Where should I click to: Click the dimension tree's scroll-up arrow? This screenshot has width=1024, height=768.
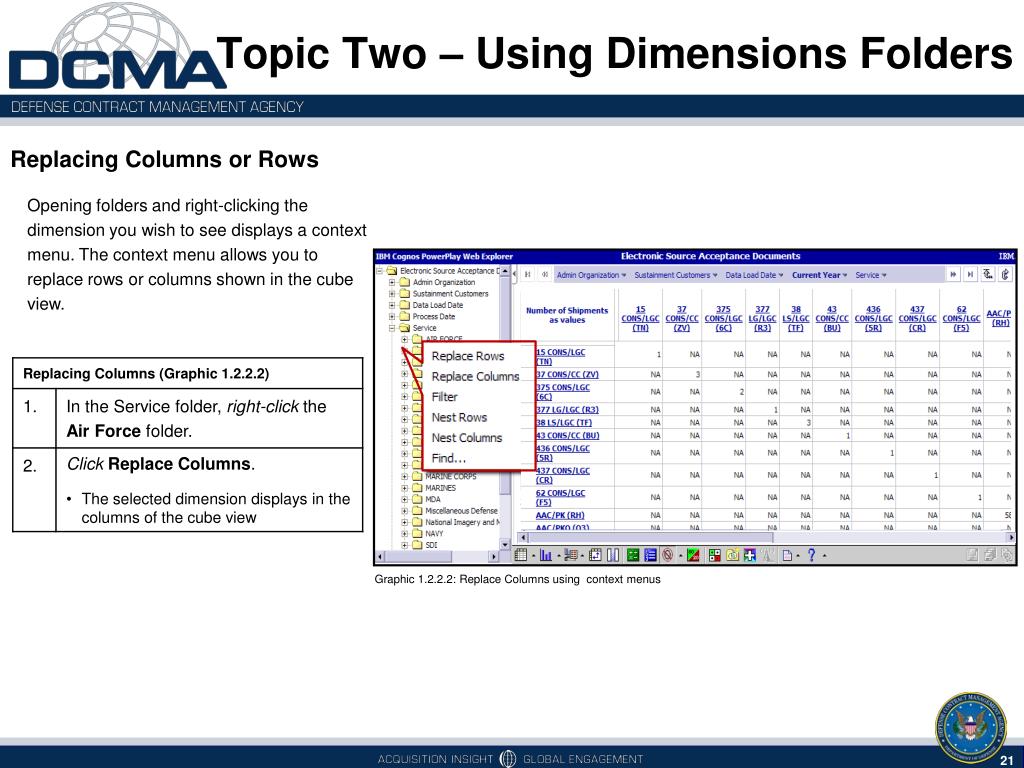505,271
